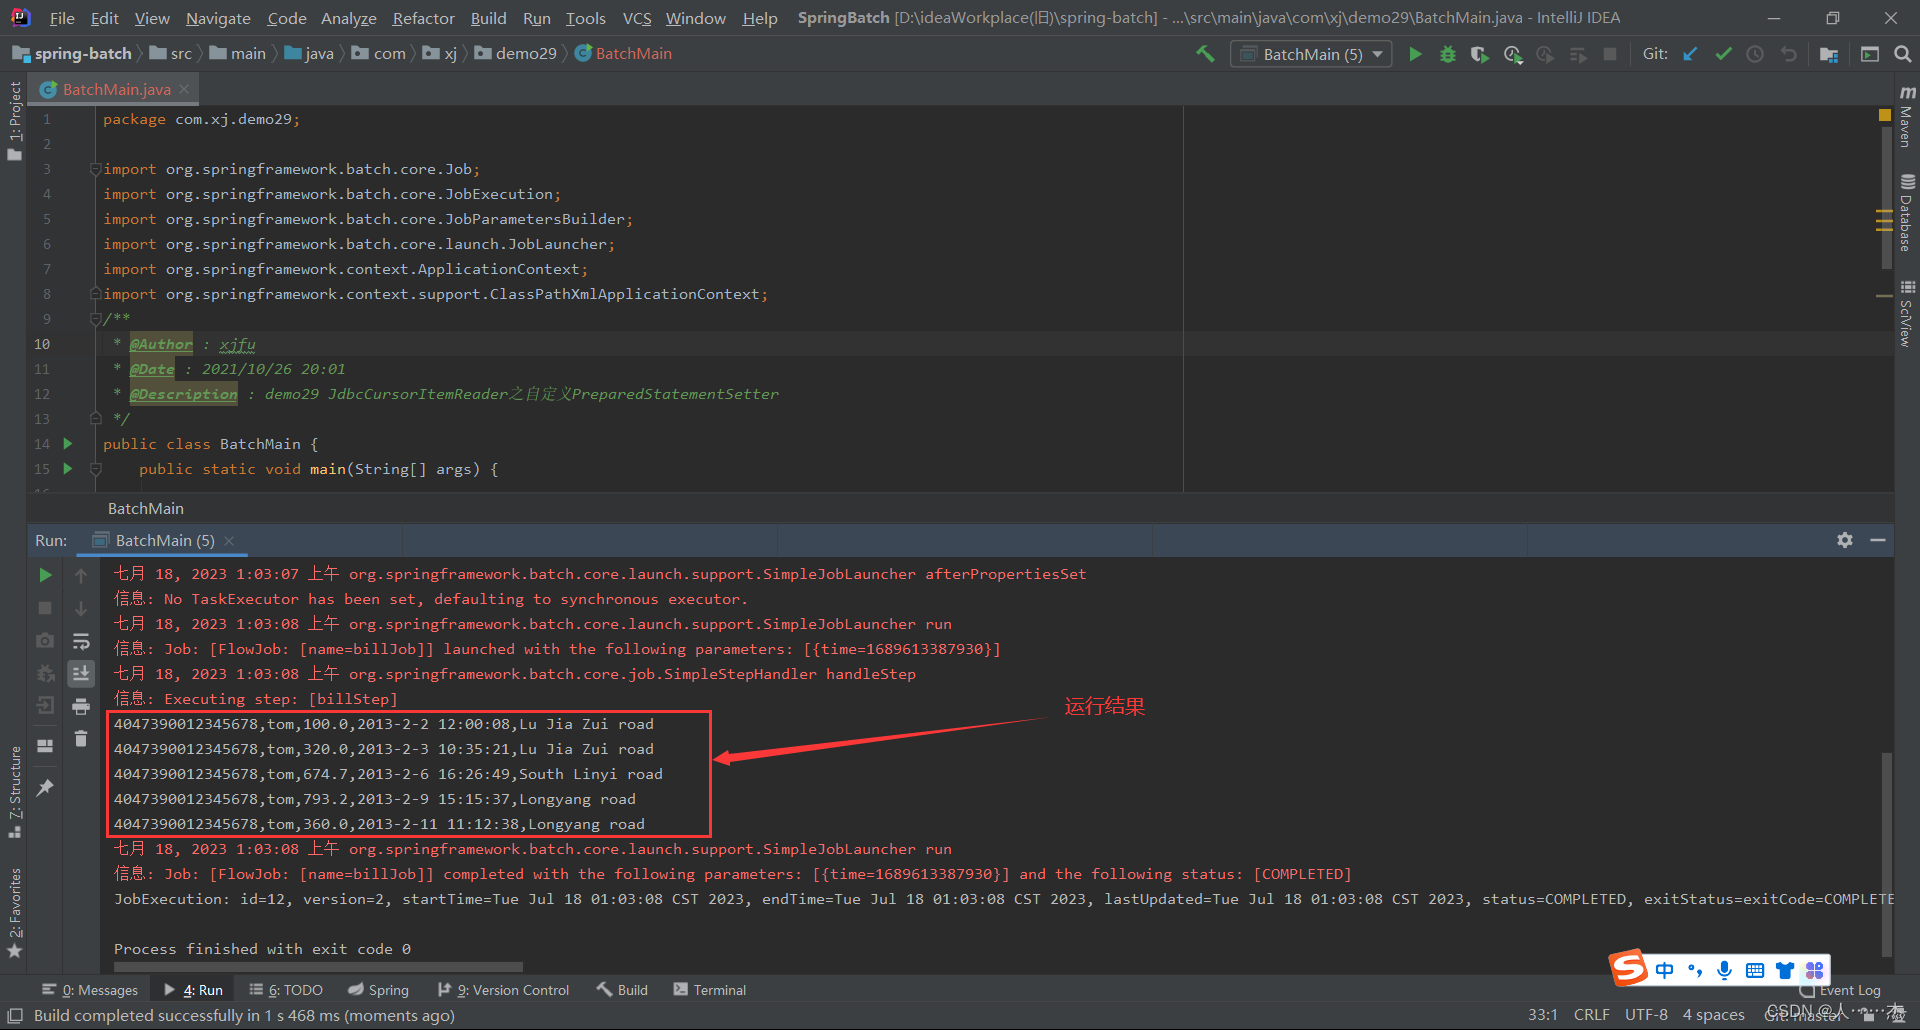1920x1030 pixels.
Task: Rerun BatchMain in the Run panel
Action: [45, 575]
